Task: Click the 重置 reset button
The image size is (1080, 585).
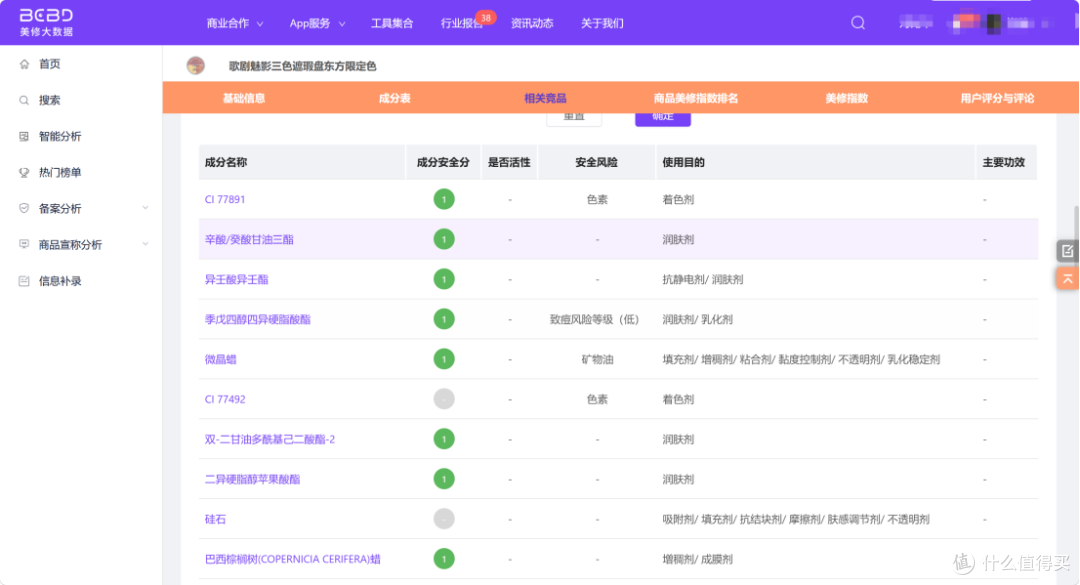Action: pyautogui.click(x=574, y=119)
